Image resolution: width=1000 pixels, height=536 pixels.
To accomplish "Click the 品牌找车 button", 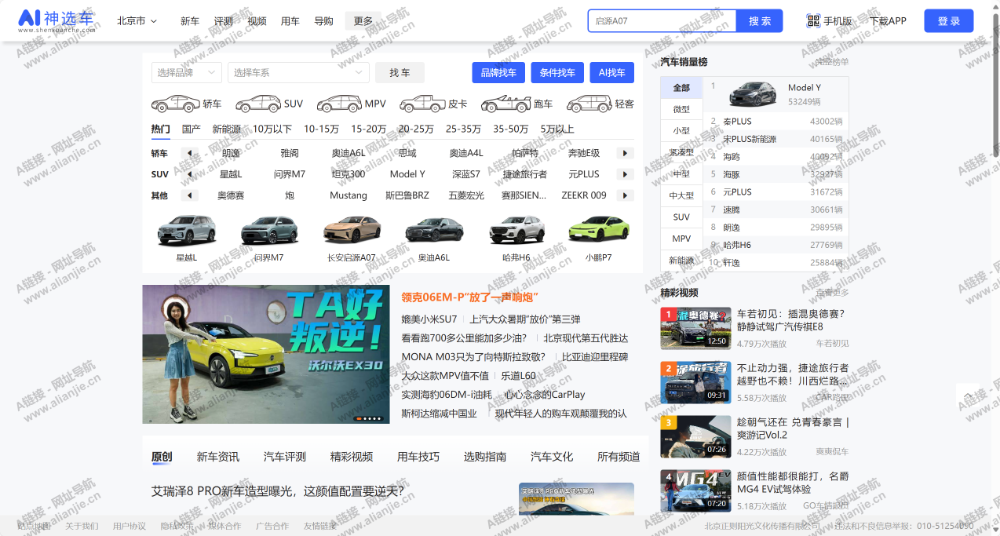I will point(498,73).
